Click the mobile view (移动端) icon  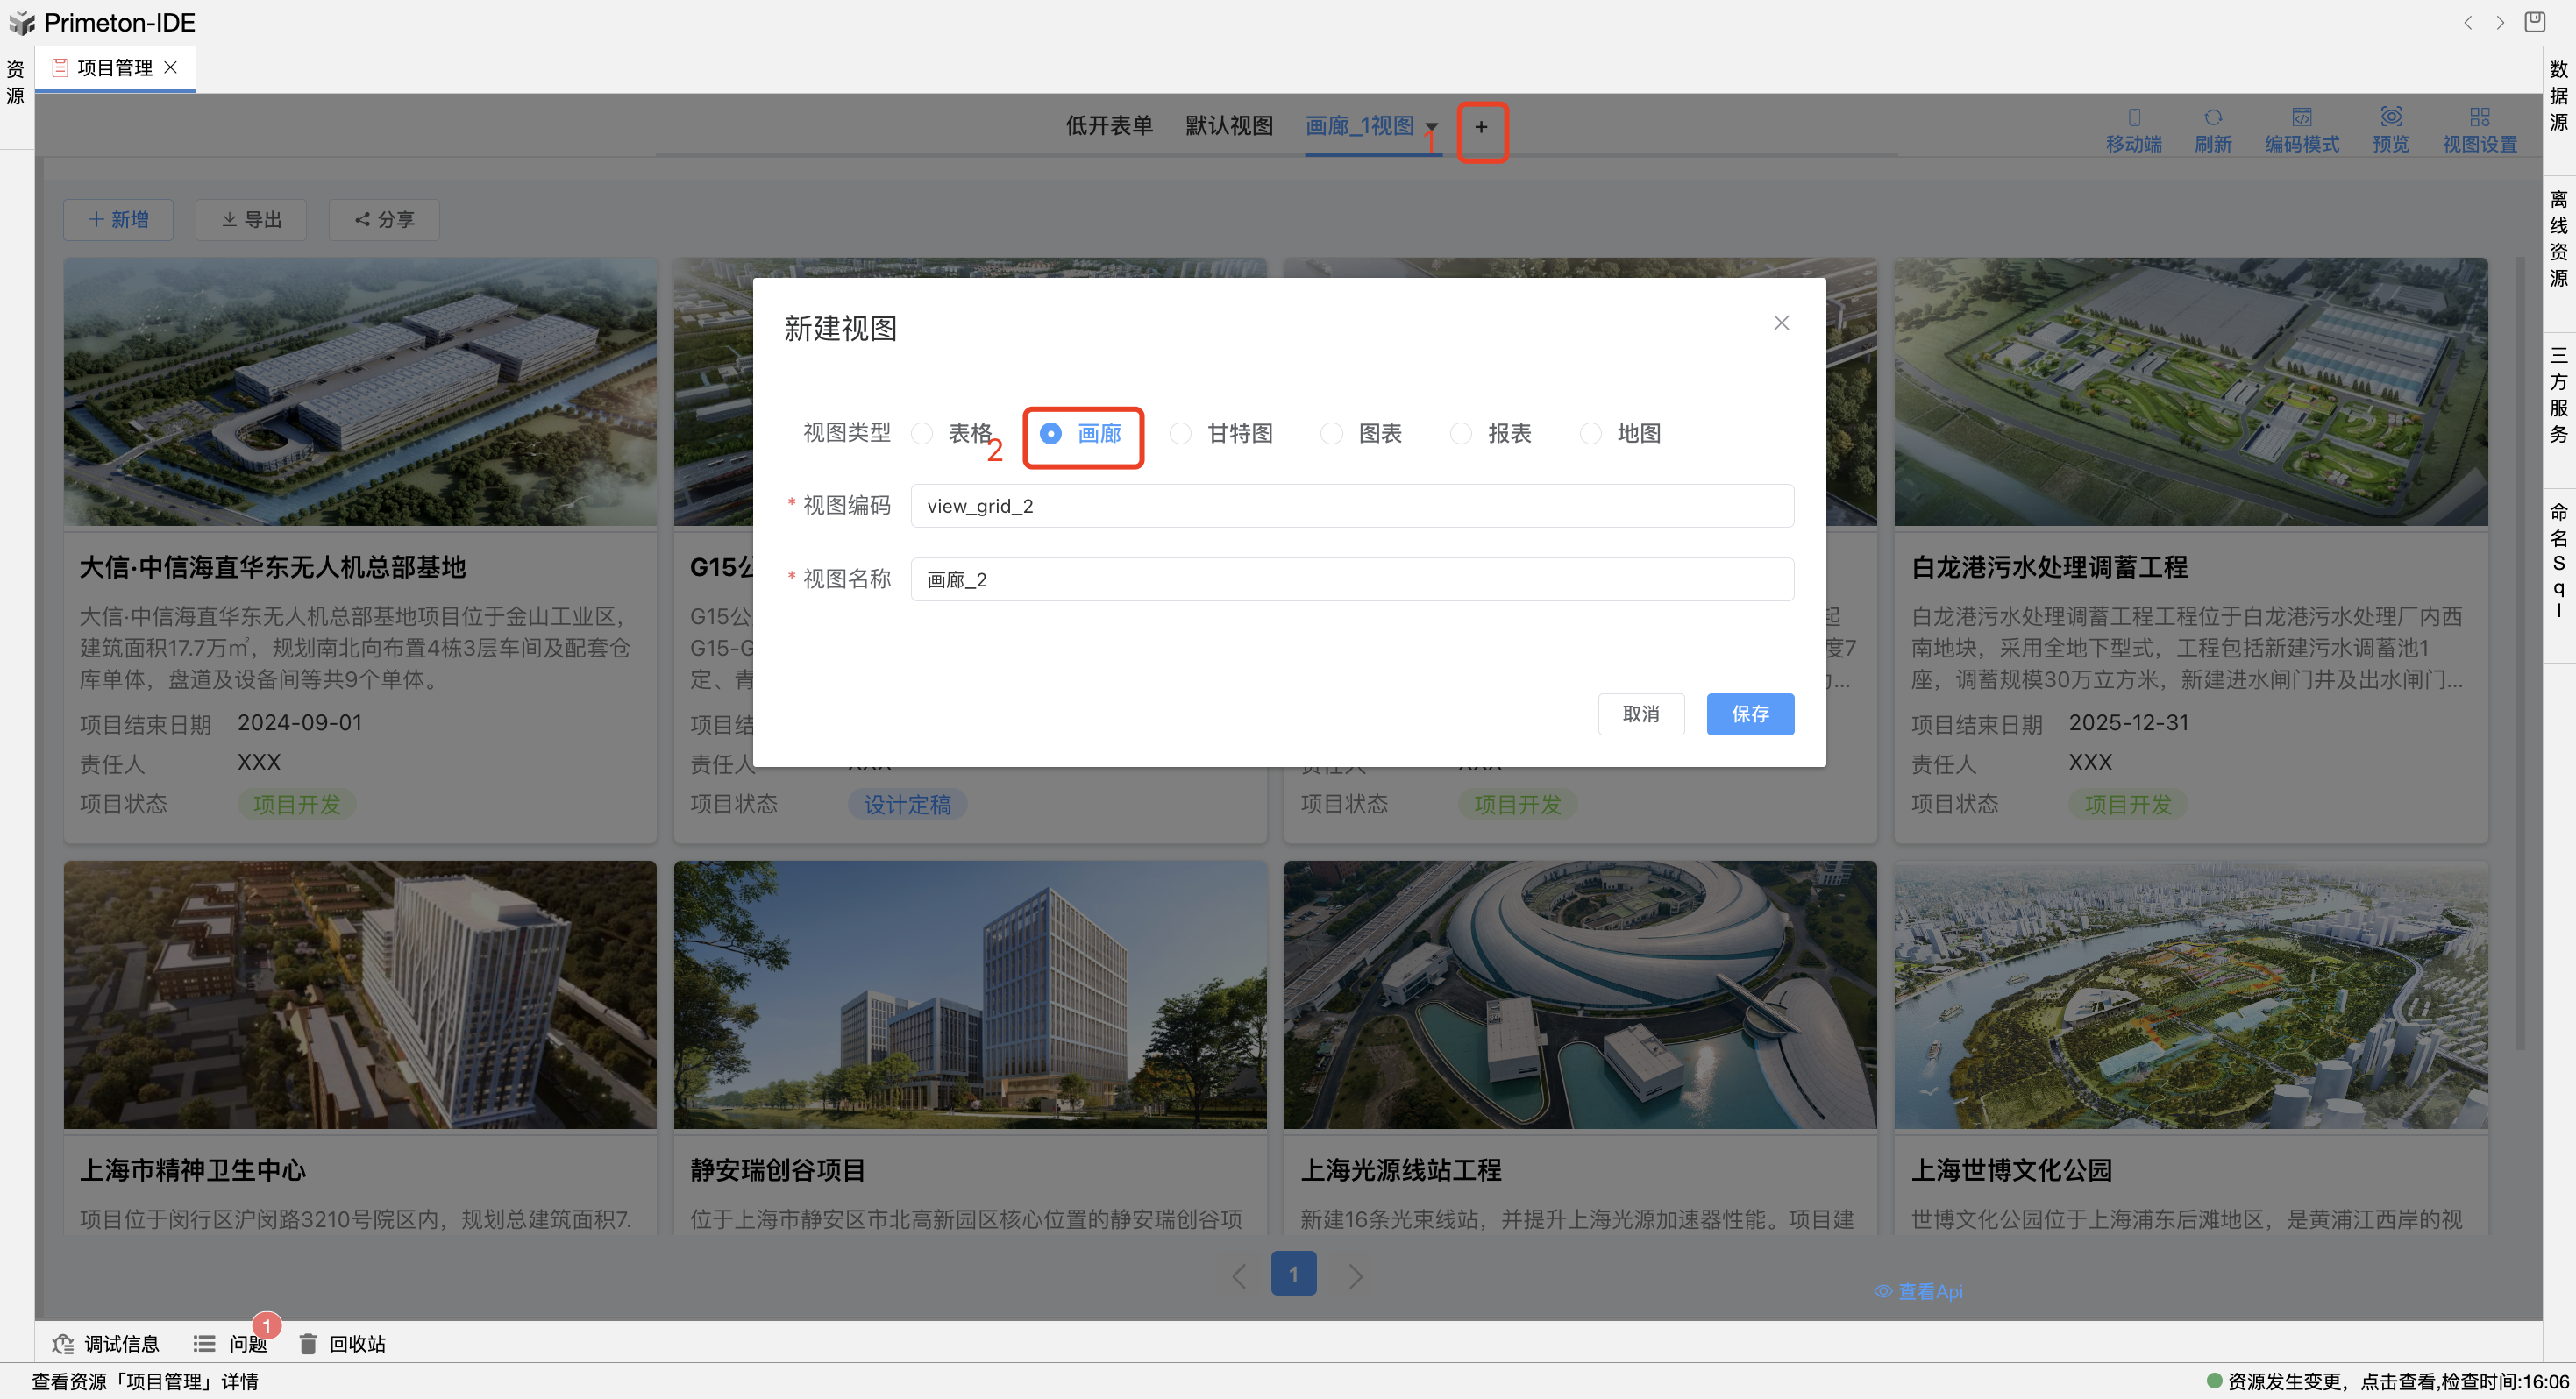(x=2133, y=118)
